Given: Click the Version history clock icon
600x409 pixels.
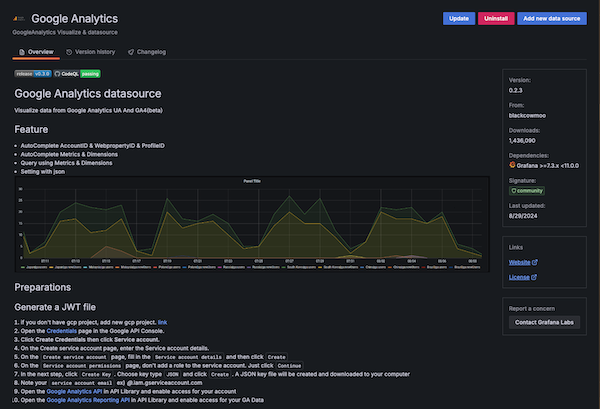Looking at the screenshot, I should pos(68,51).
